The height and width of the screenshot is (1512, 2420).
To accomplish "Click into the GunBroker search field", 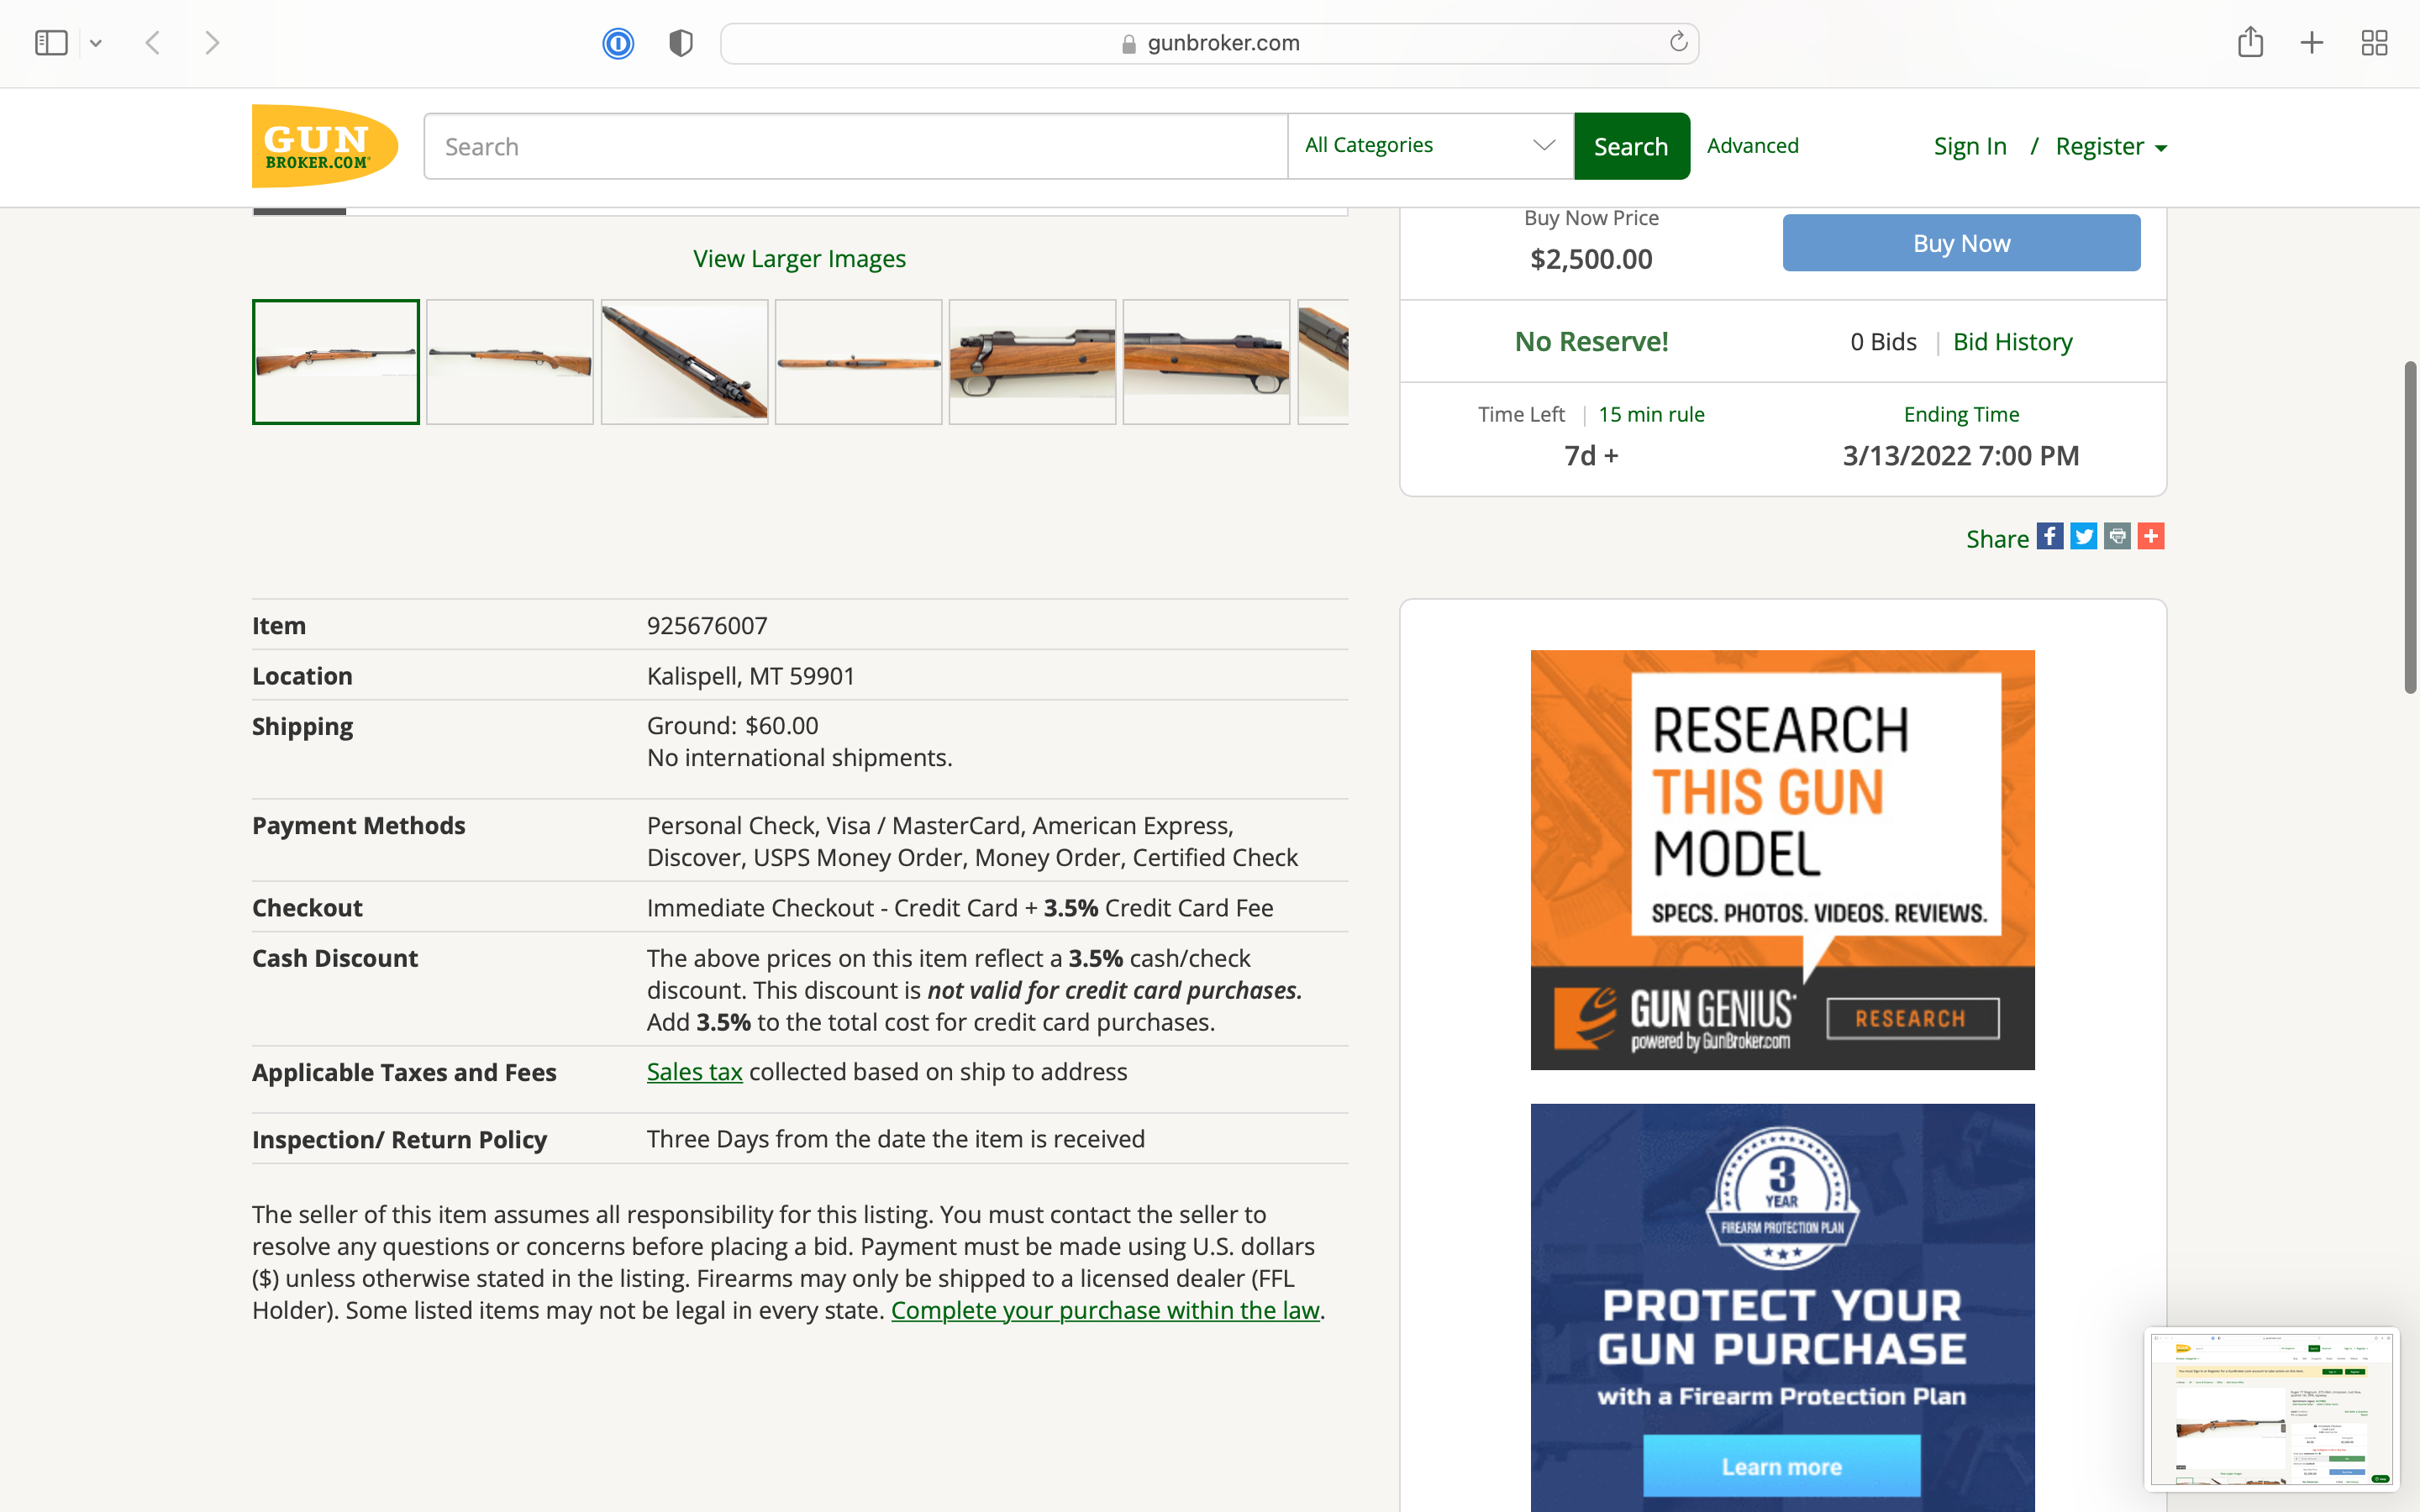I will click(x=855, y=147).
